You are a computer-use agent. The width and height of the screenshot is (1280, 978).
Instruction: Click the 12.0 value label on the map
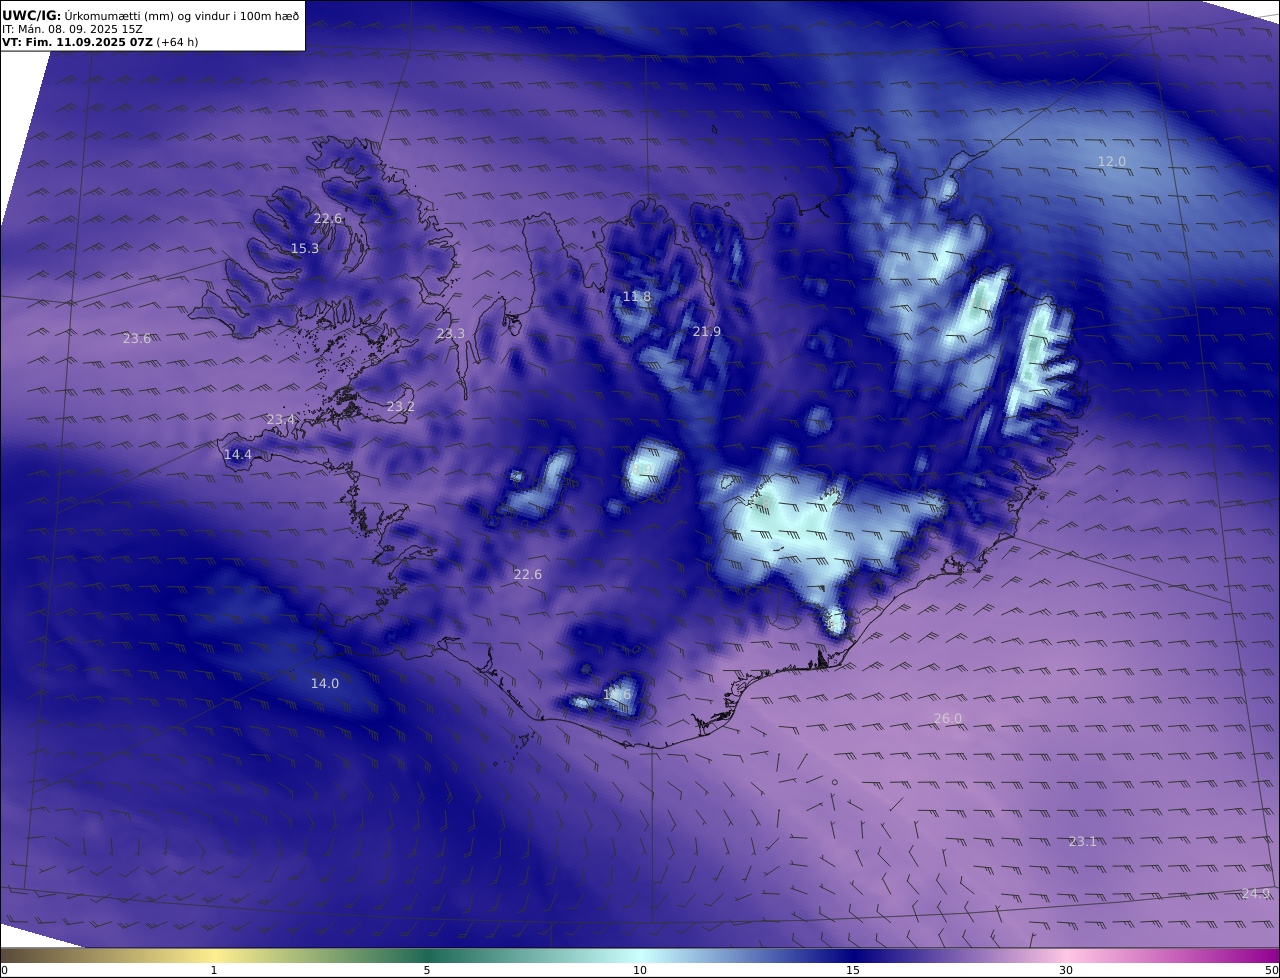[x=1112, y=162]
